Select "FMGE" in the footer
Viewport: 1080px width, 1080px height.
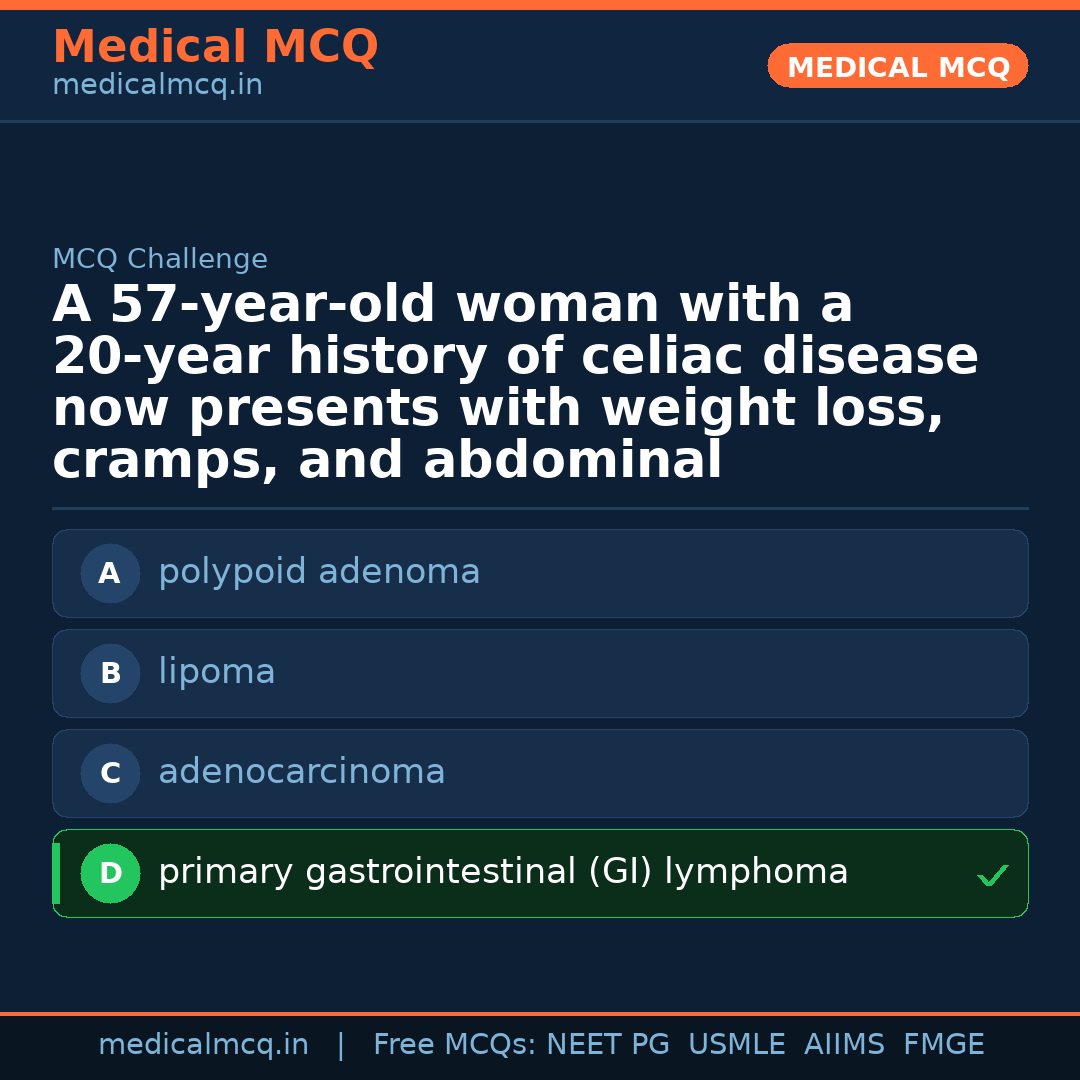click(x=944, y=1045)
